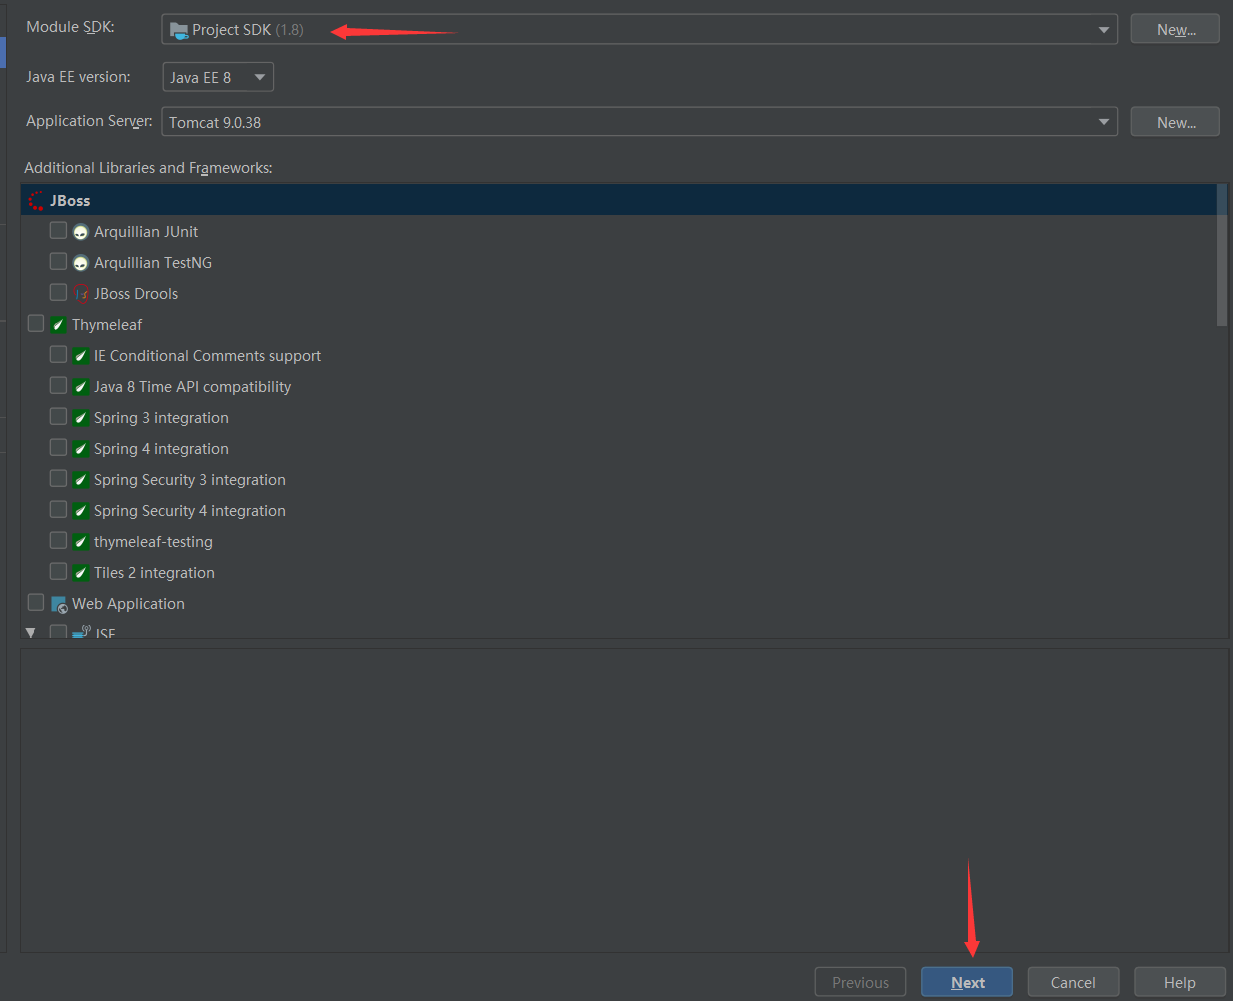Viewport: 1233px width, 1001px height.
Task: Click the Spring 4 integration leaf icon
Action: 81,449
